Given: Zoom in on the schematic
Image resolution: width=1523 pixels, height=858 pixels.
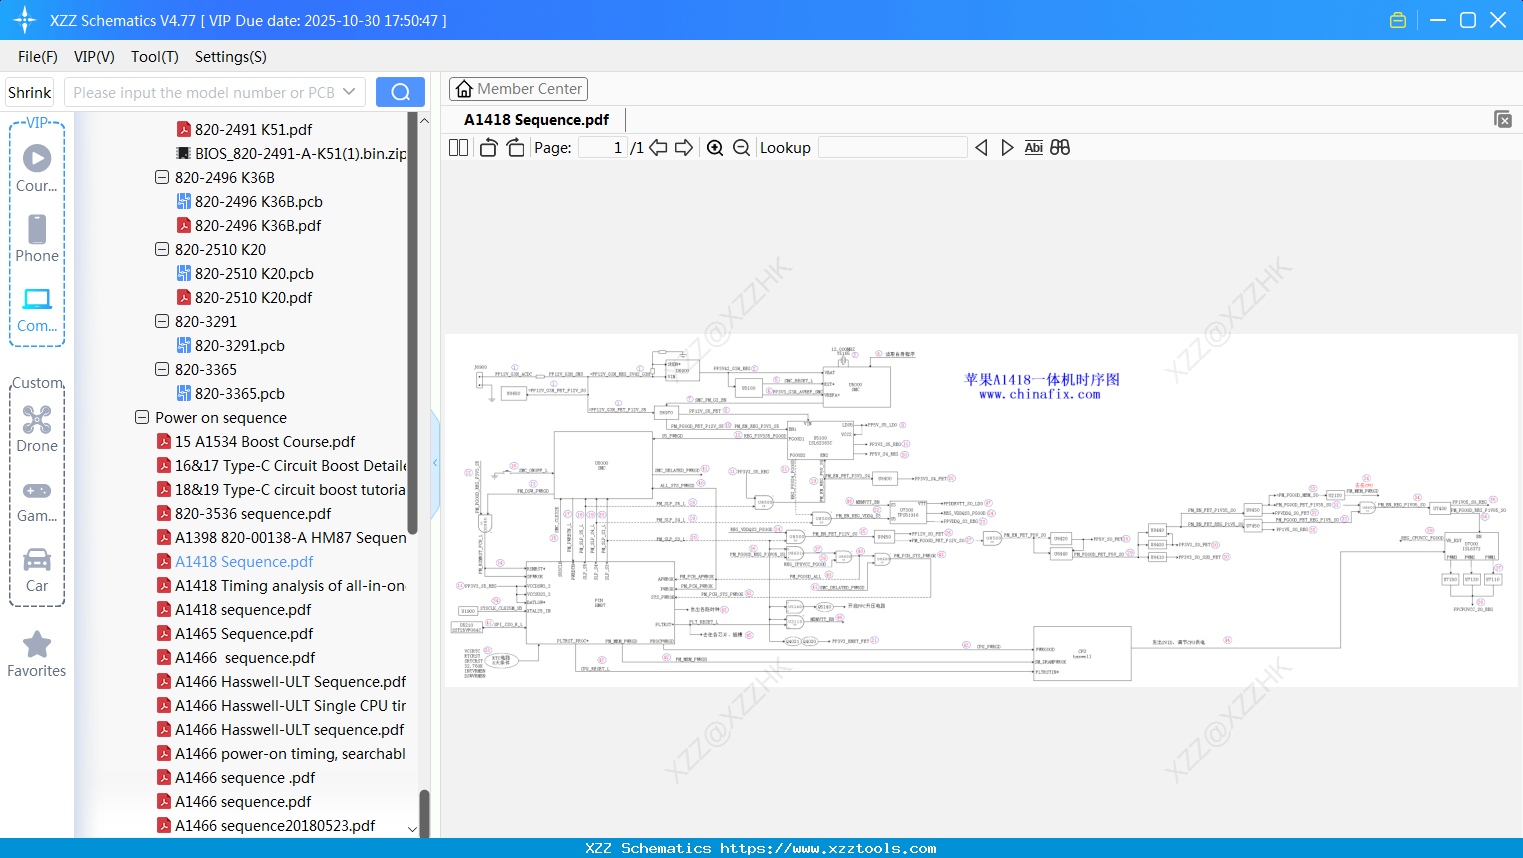Looking at the screenshot, I should pyautogui.click(x=715, y=148).
